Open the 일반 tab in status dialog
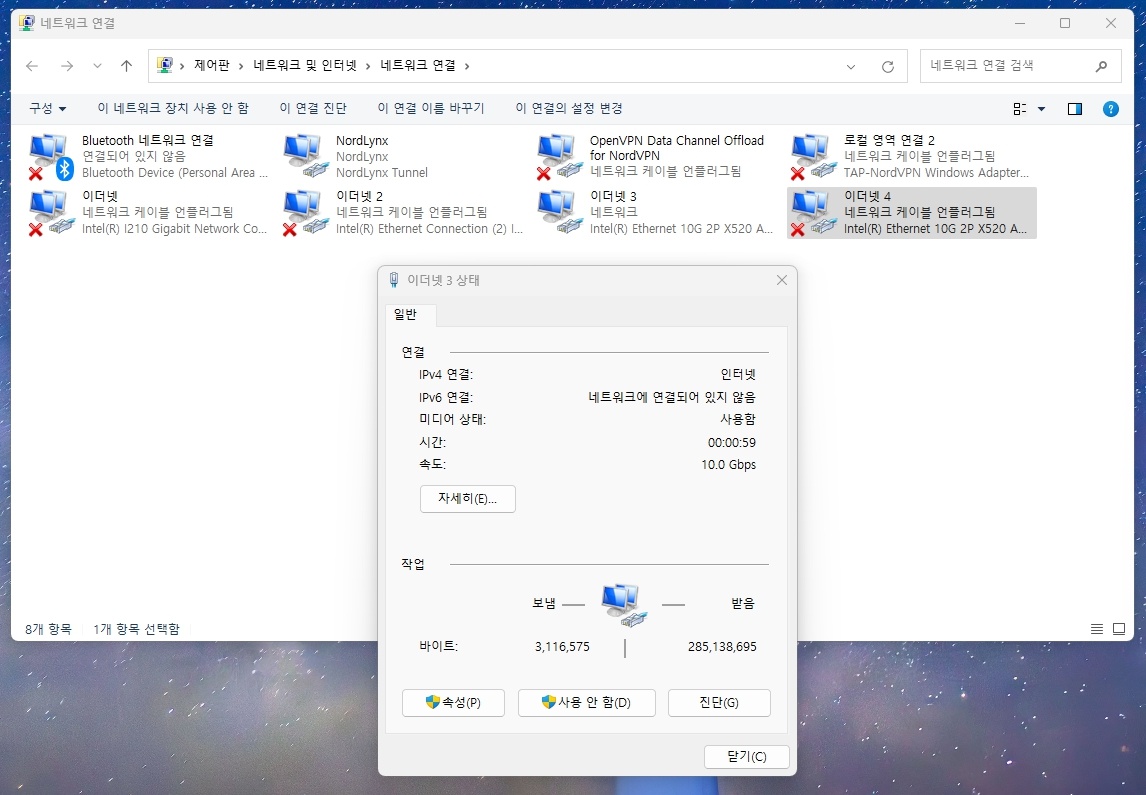Viewport: 1146px width, 795px height. [406, 314]
